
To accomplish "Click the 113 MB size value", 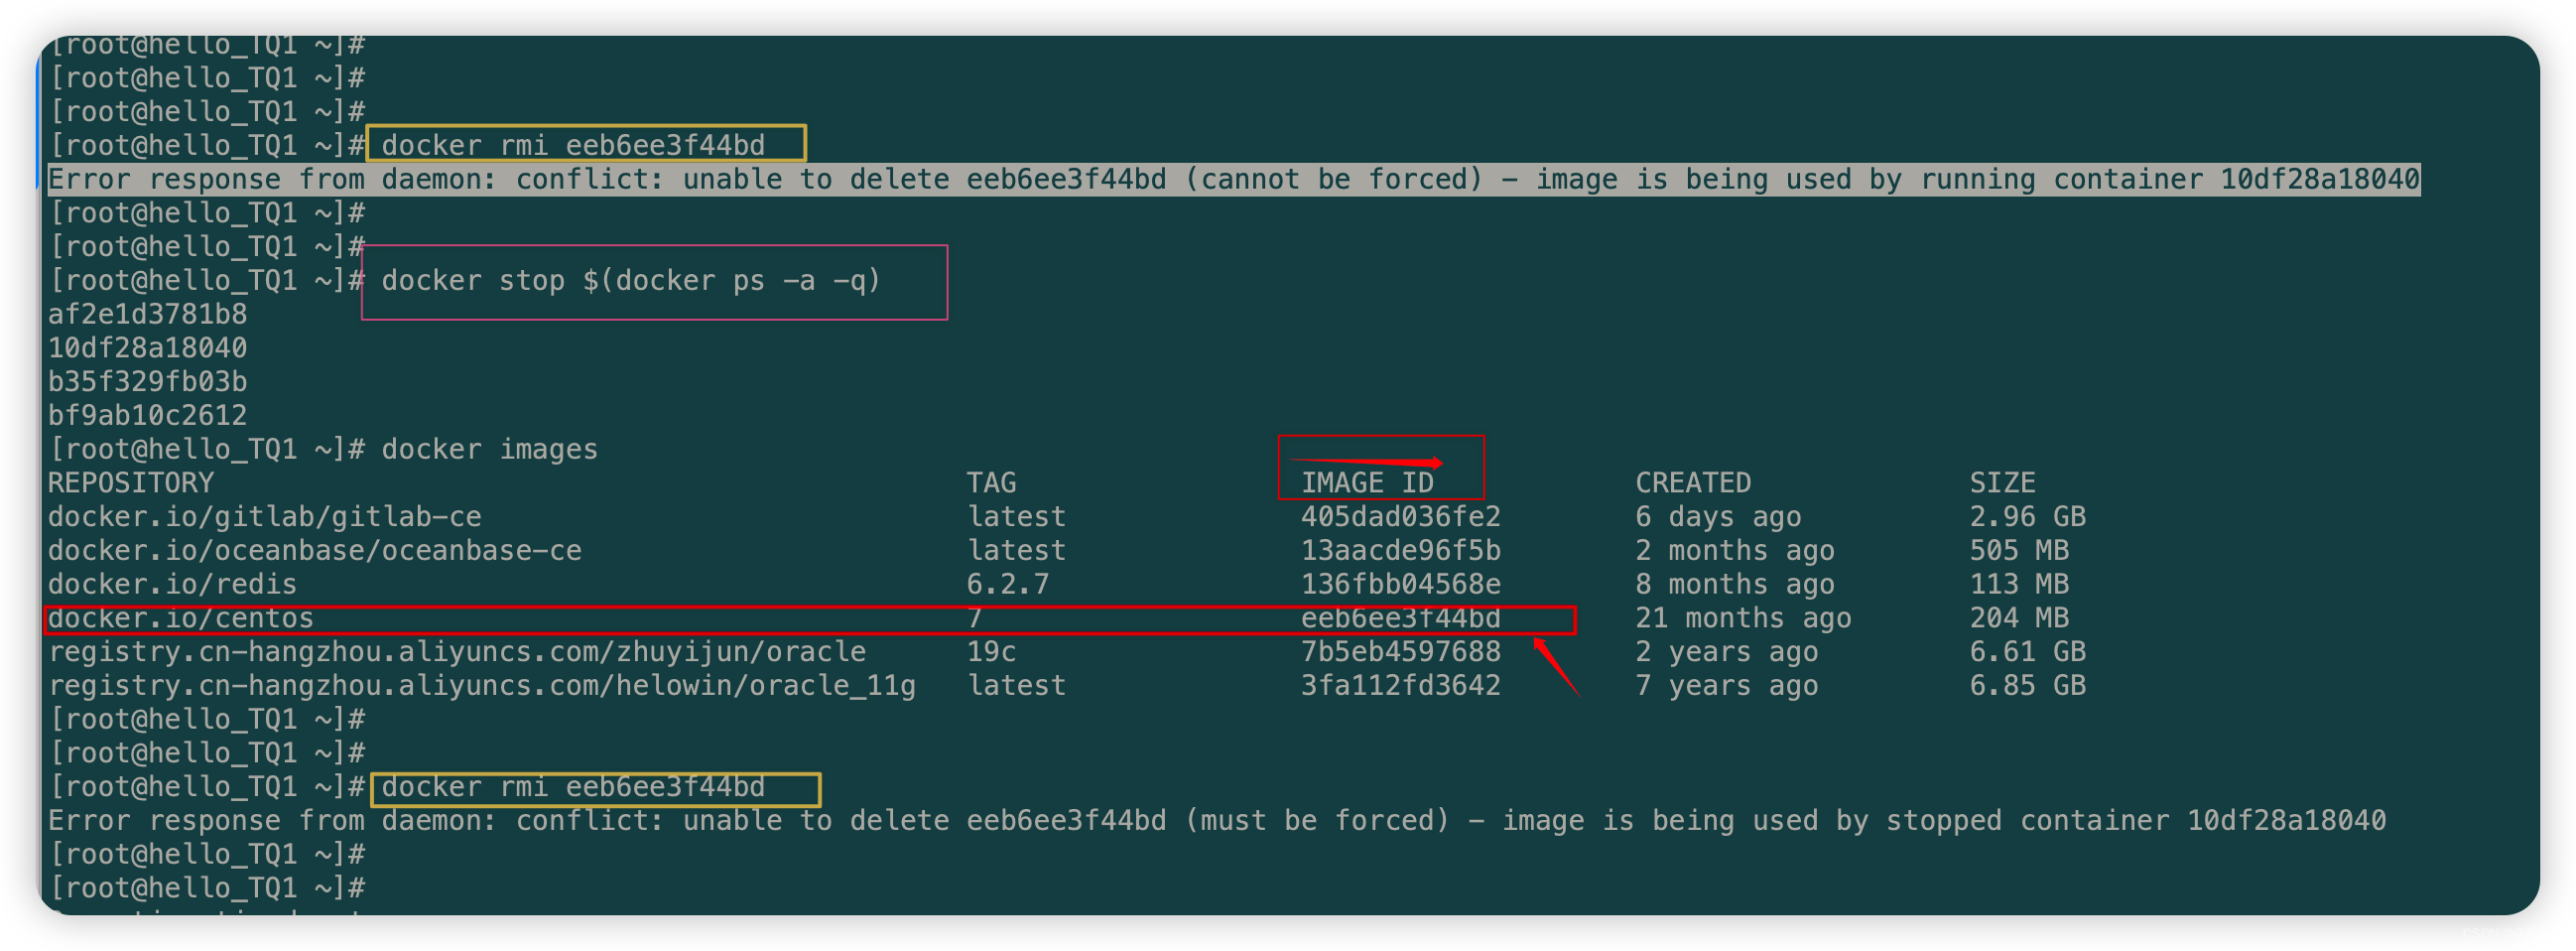I will (2019, 585).
